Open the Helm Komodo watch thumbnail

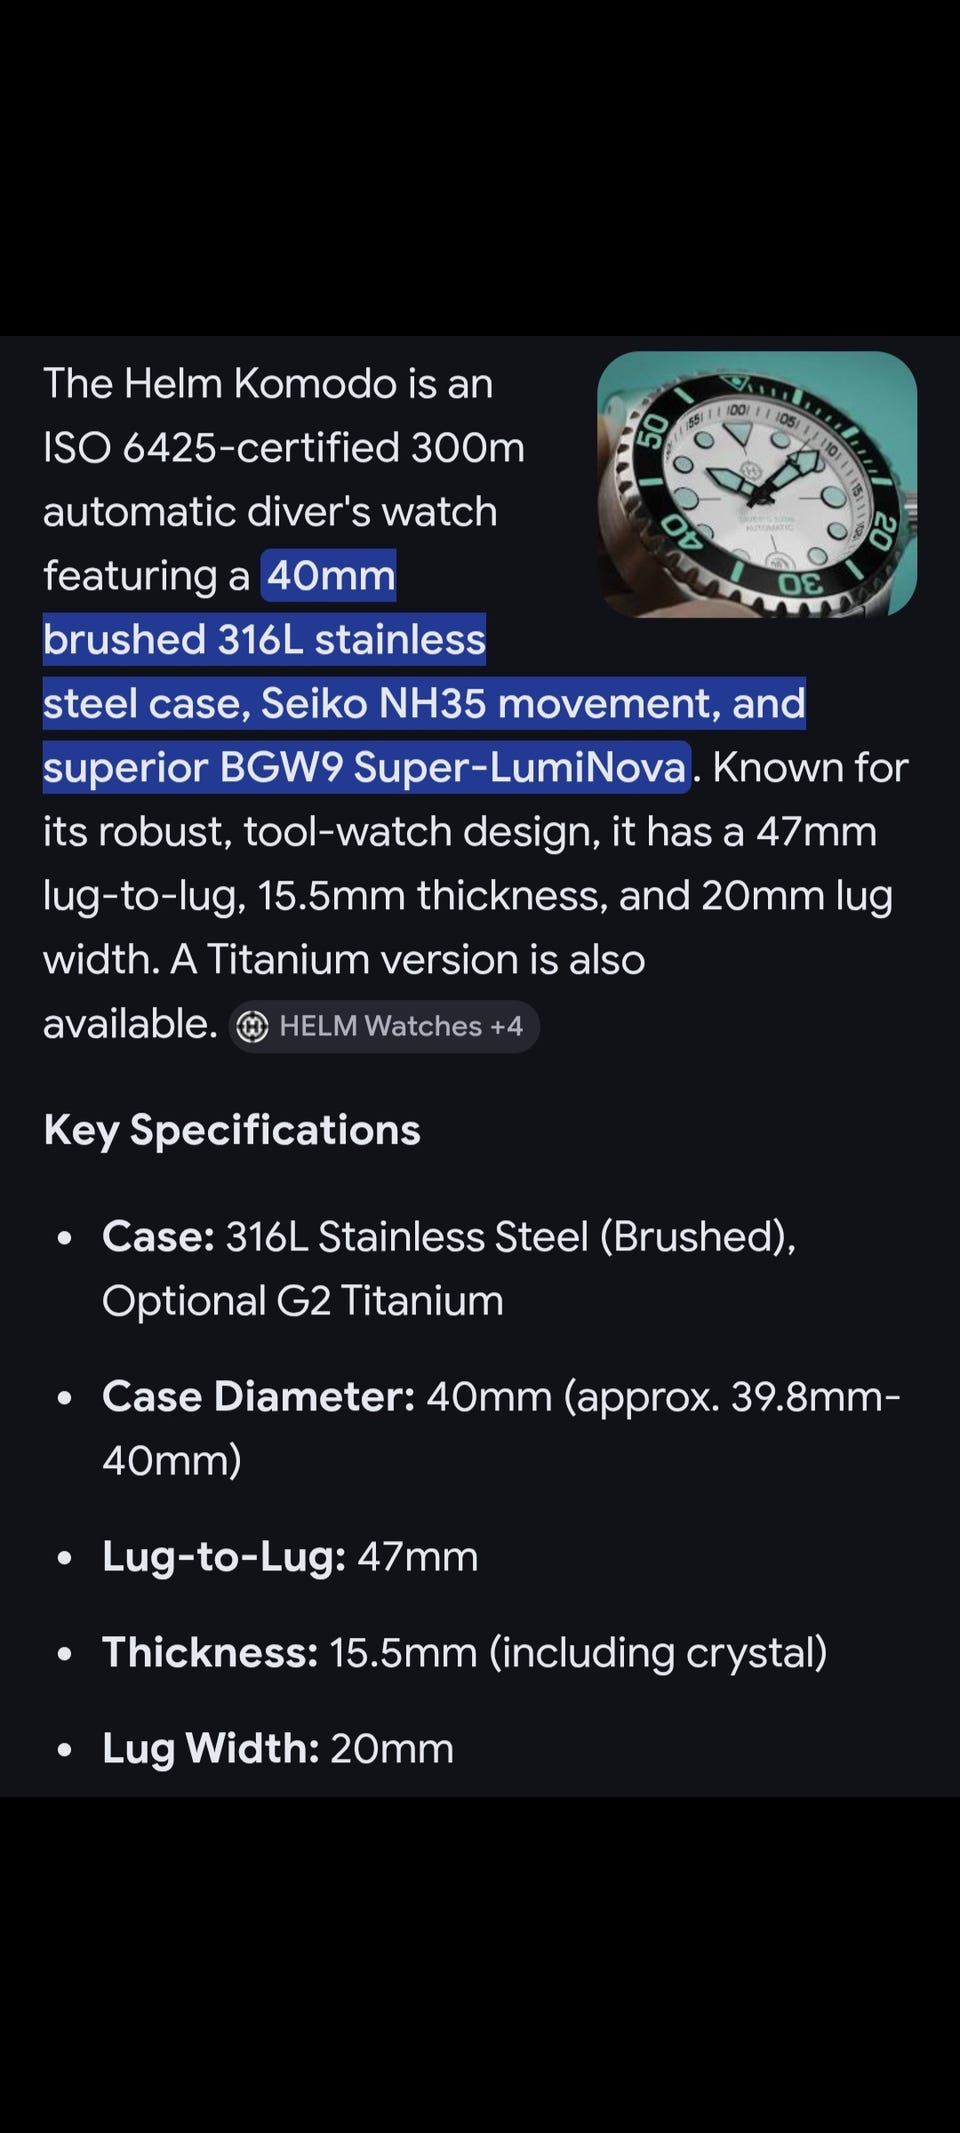(x=756, y=484)
